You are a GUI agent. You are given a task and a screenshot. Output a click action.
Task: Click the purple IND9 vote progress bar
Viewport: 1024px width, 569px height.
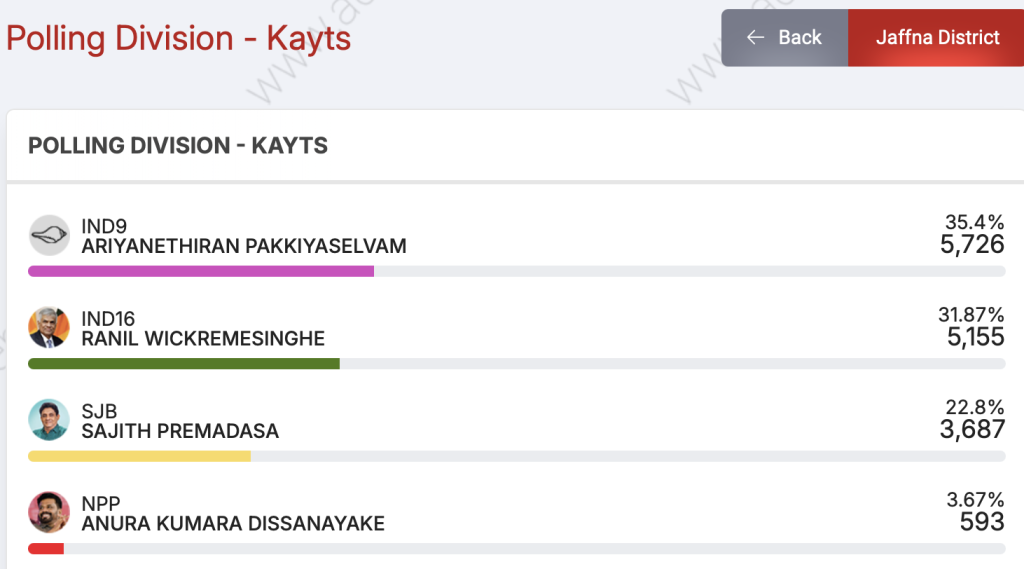pos(201,271)
